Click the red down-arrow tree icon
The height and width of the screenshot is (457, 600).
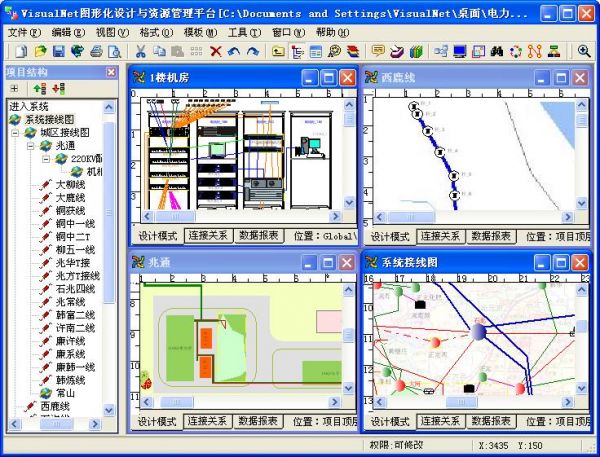click(59, 89)
